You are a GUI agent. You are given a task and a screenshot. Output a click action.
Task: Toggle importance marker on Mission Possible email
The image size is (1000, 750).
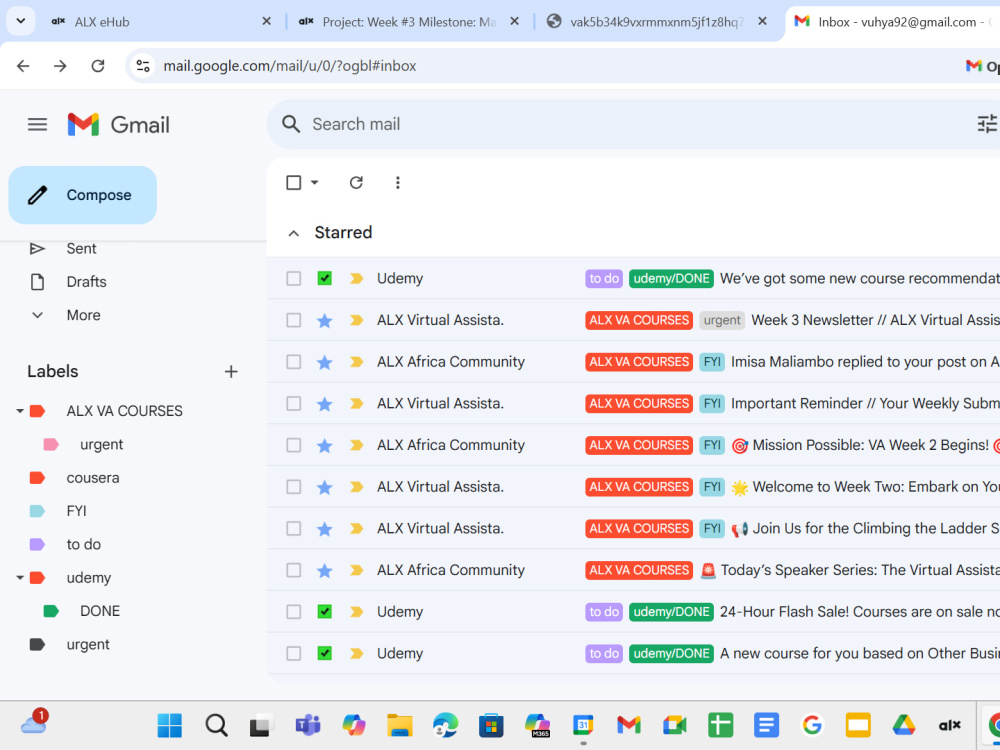357,445
